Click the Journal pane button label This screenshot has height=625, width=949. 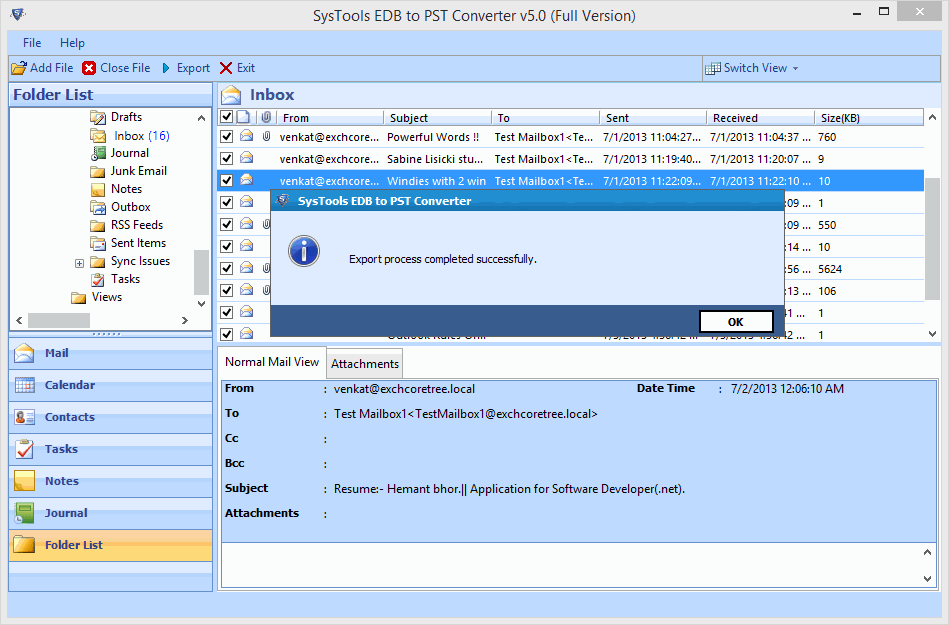66,513
